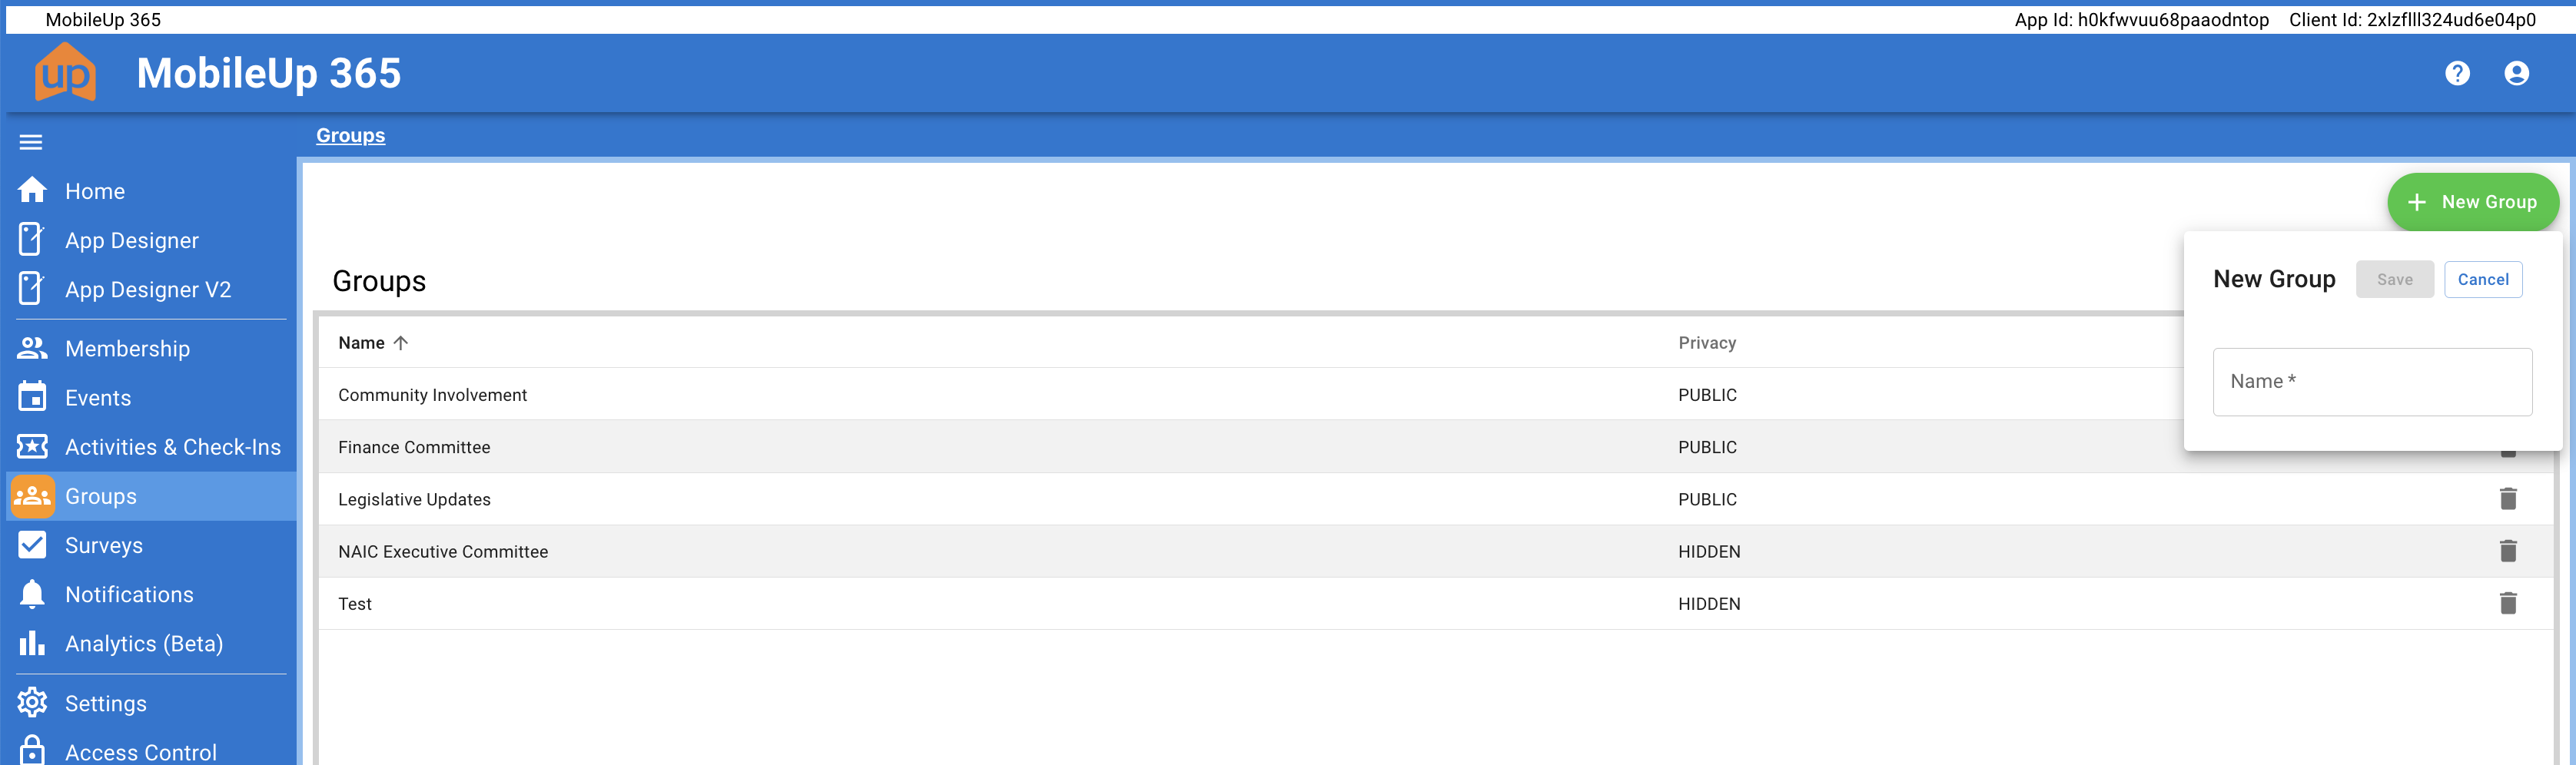Navigate to Membership page
Image resolution: width=2576 pixels, height=765 pixels.
(127, 349)
